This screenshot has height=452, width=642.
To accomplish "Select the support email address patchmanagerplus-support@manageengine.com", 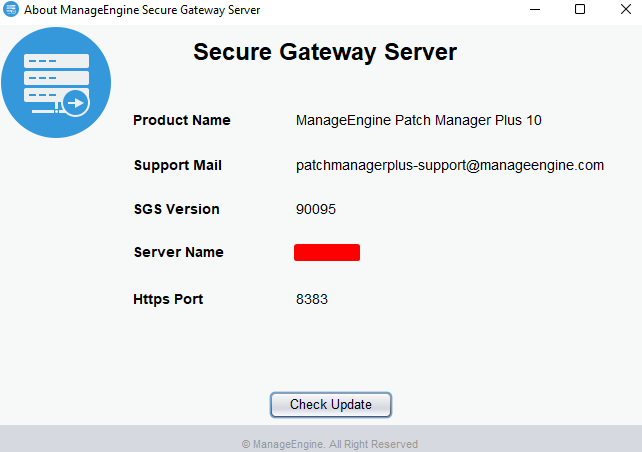I will (450, 165).
